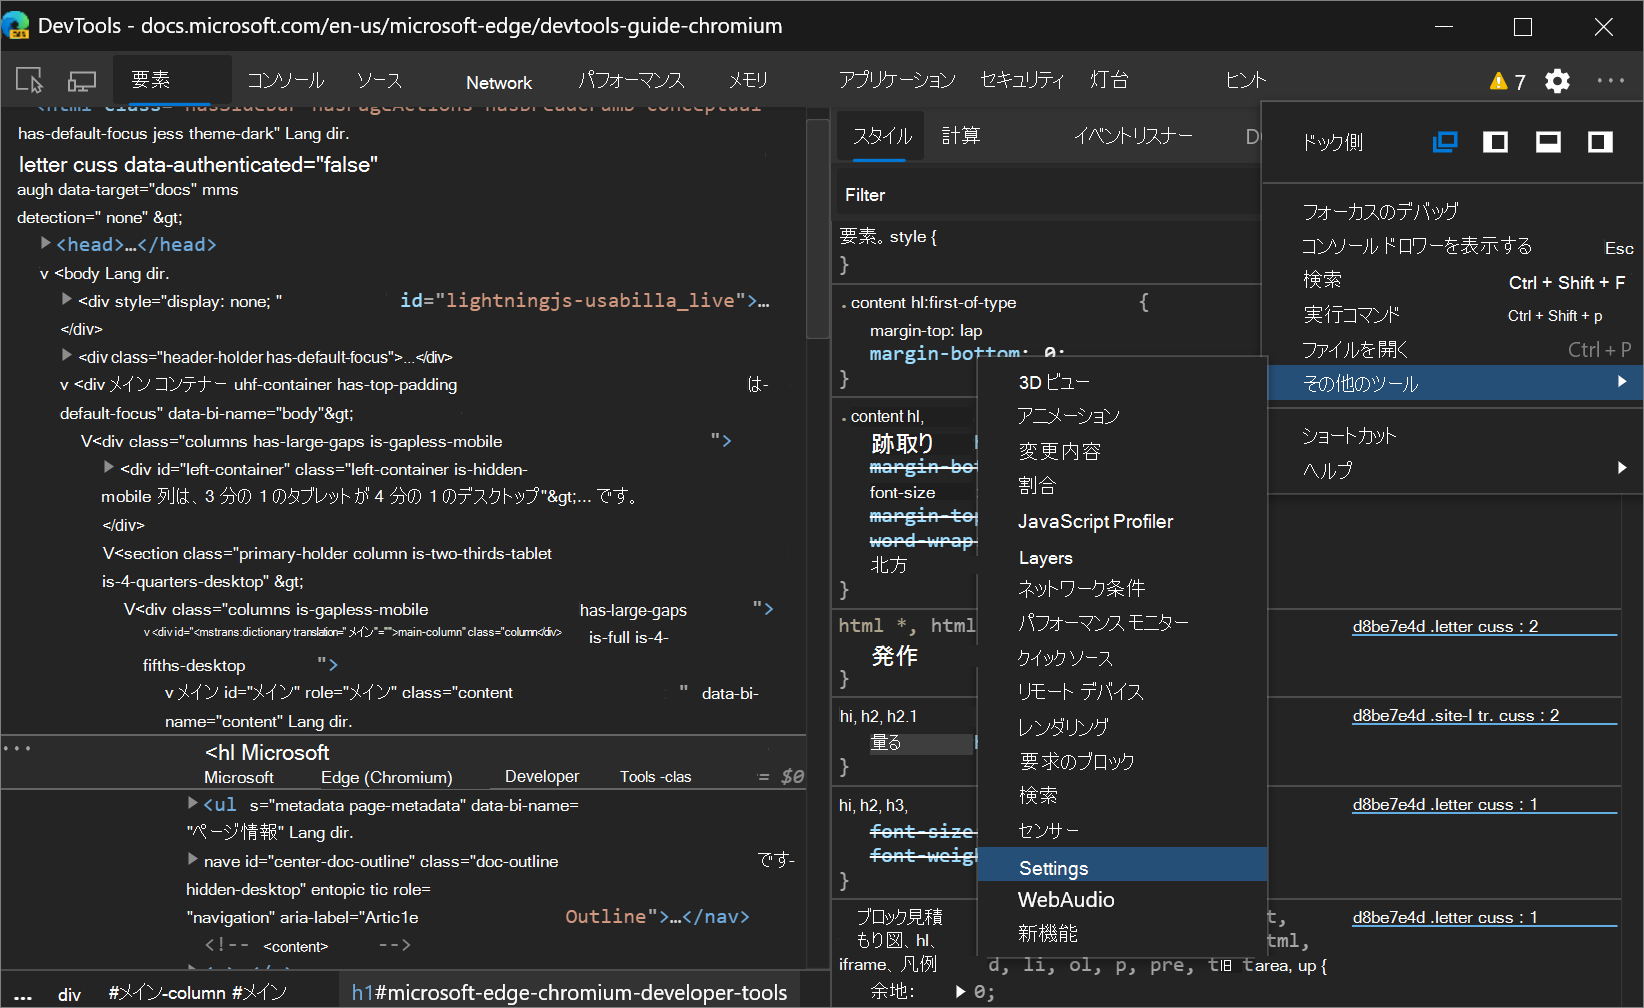Activate the inspect element picker icon
Image resolution: width=1644 pixels, height=1008 pixels.
click(x=30, y=81)
